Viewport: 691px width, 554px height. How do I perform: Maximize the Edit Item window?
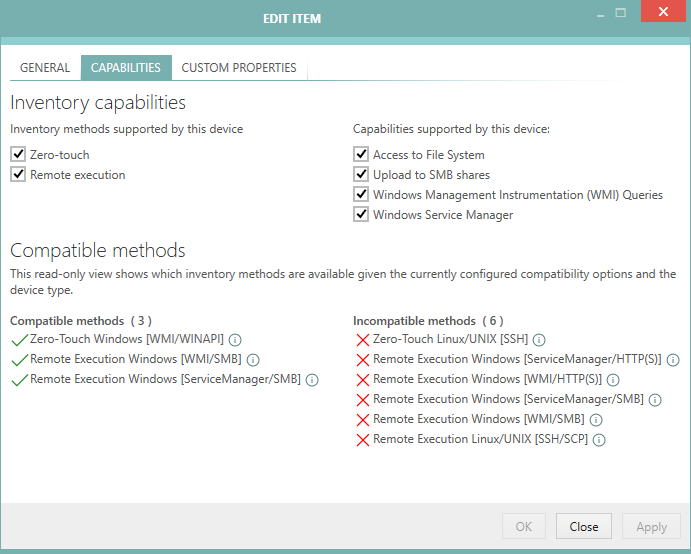pos(621,14)
